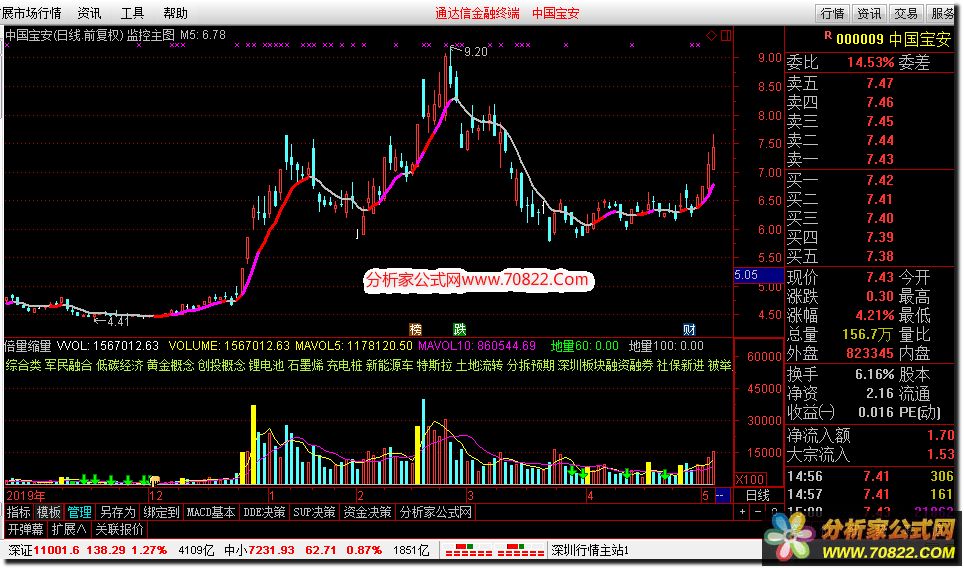Click the 资讯 button at top right
Viewport: 964px width, 568px height.
point(869,14)
